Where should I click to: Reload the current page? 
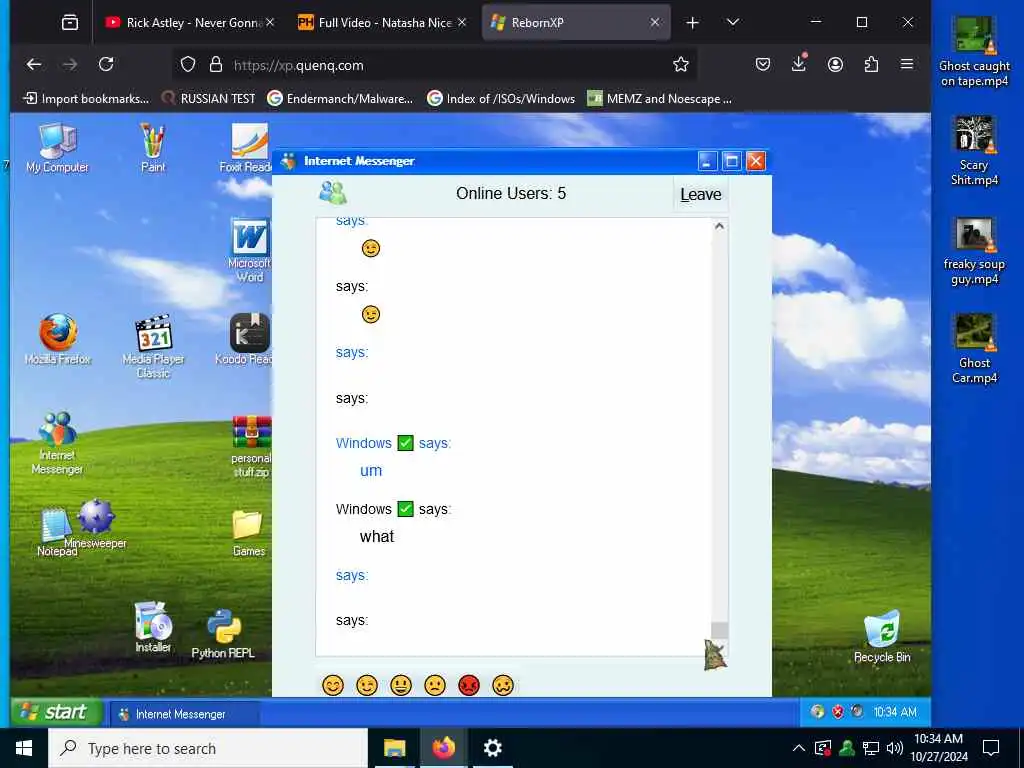tap(106, 64)
